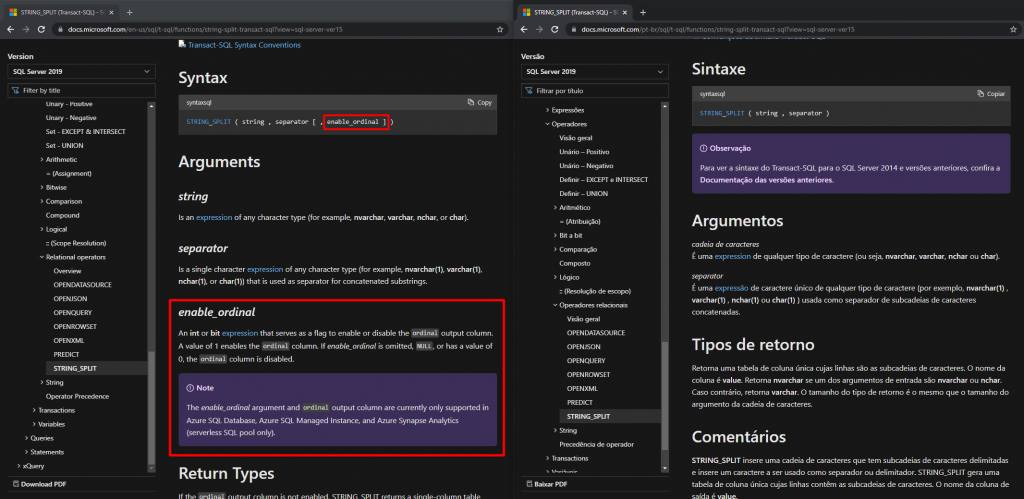Click the right window address bar URL
Image resolution: width=1024 pixels, height=499 pixels.
[x=717, y=29]
